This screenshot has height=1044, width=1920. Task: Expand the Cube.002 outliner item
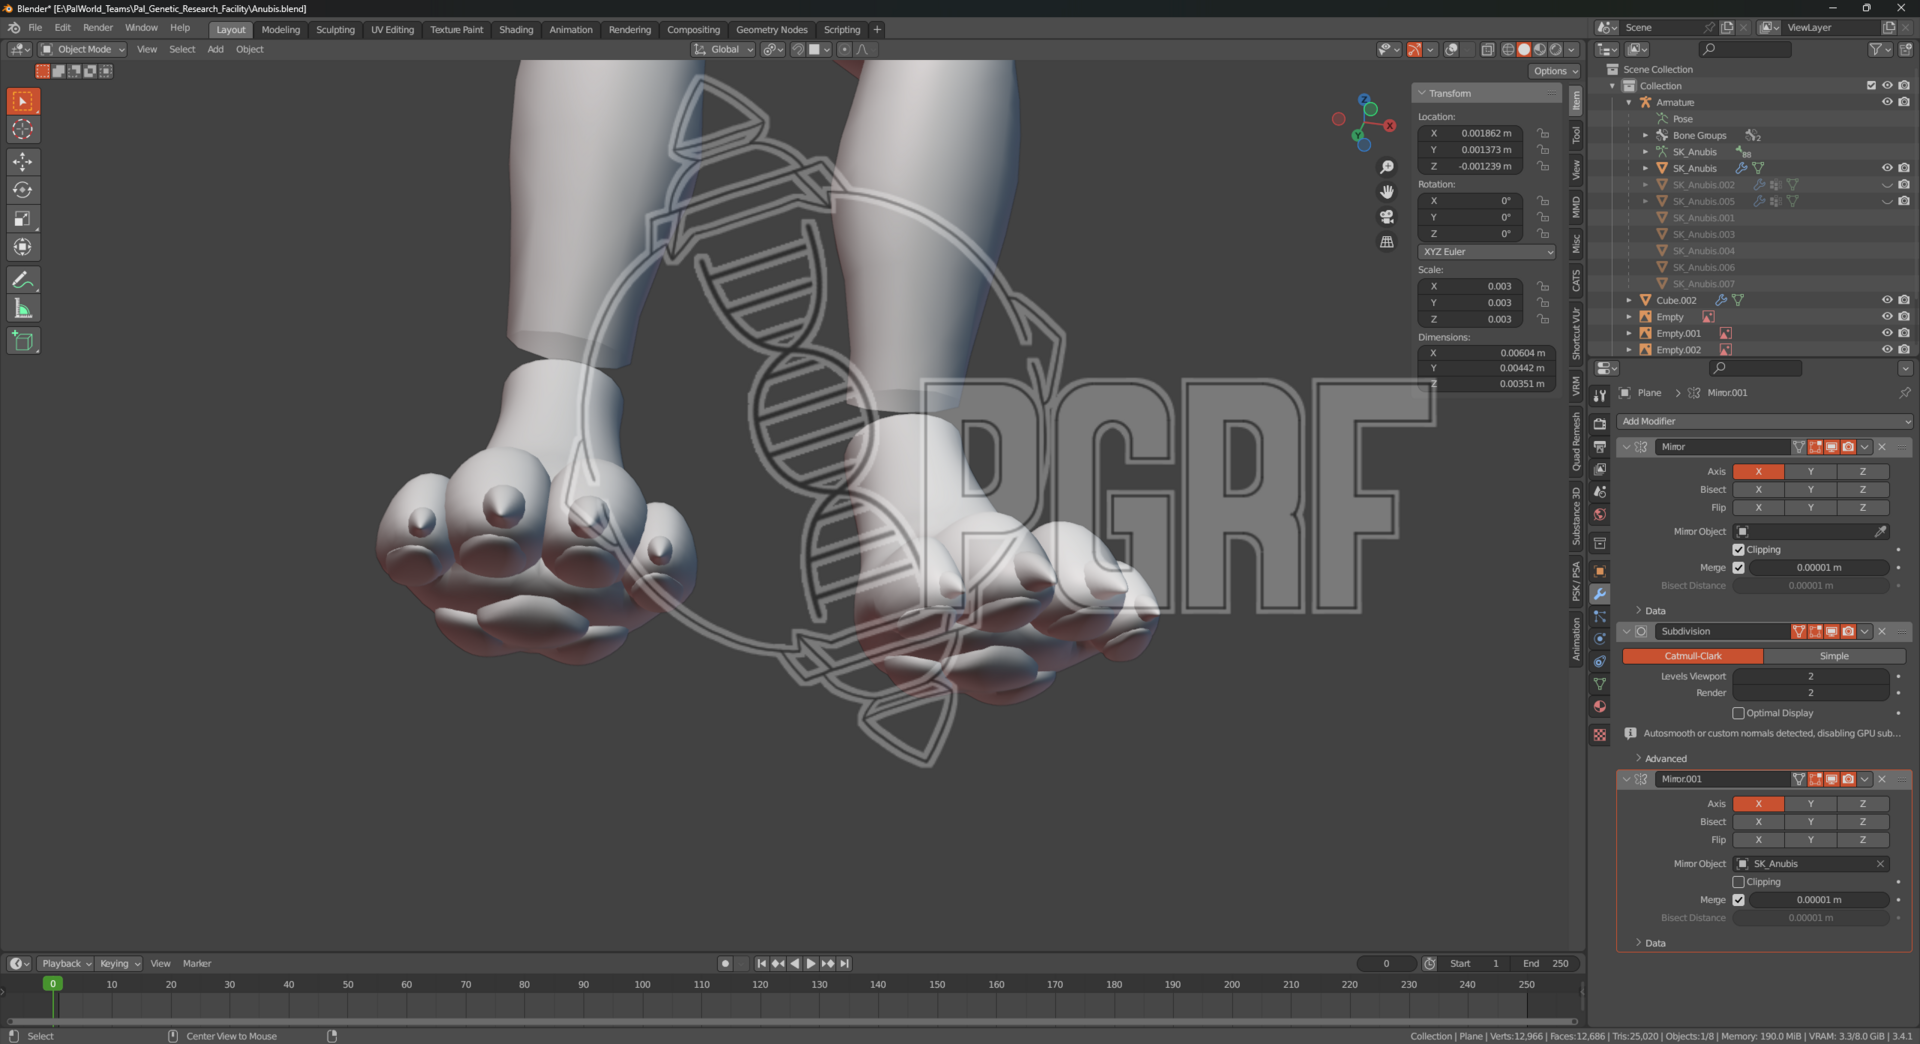[x=1629, y=300]
